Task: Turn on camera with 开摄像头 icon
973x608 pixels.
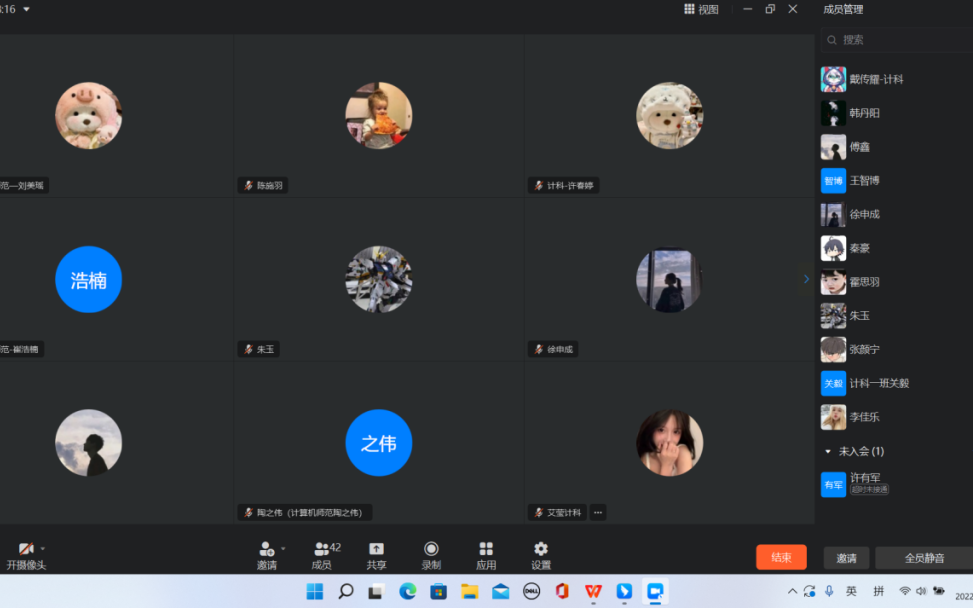Action: coord(26,549)
